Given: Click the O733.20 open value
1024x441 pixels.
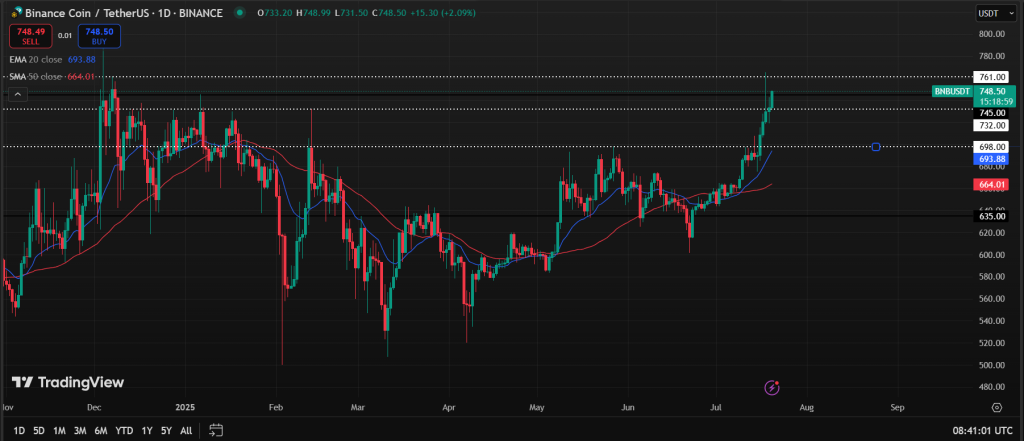Looking at the screenshot, I should click(274, 12).
